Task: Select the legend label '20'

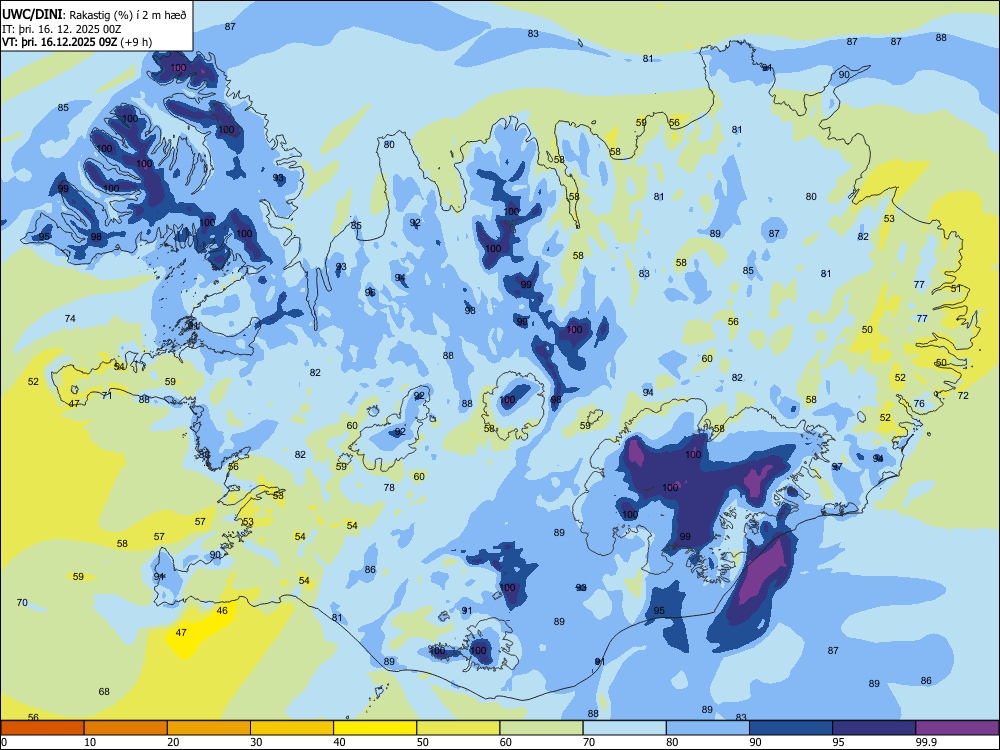Action: point(173,742)
